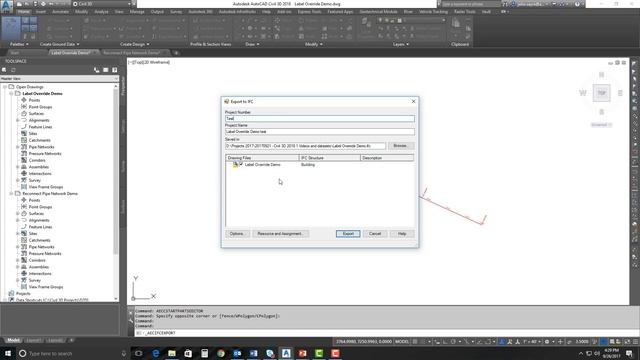Open the Manage ribbon tab
The image size is (640, 360).
click(137, 12)
